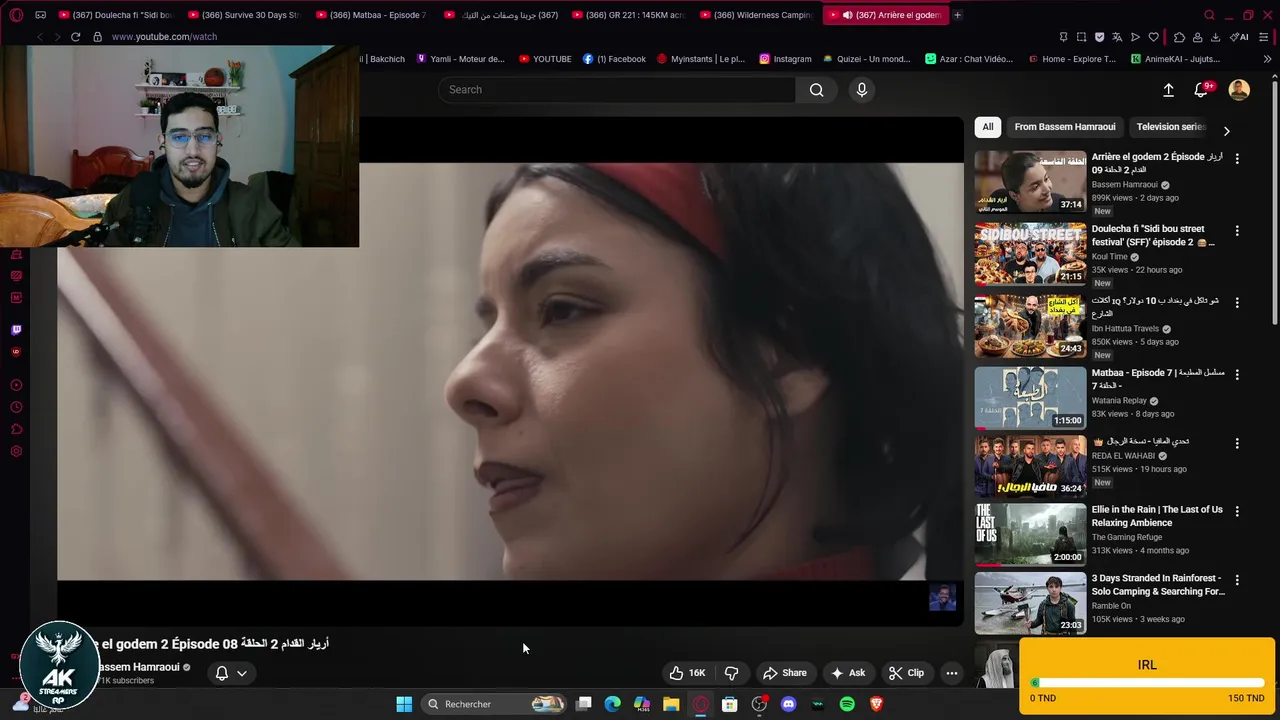The width and height of the screenshot is (1280, 720).
Task: Open a new browser tab
Action: (957, 15)
